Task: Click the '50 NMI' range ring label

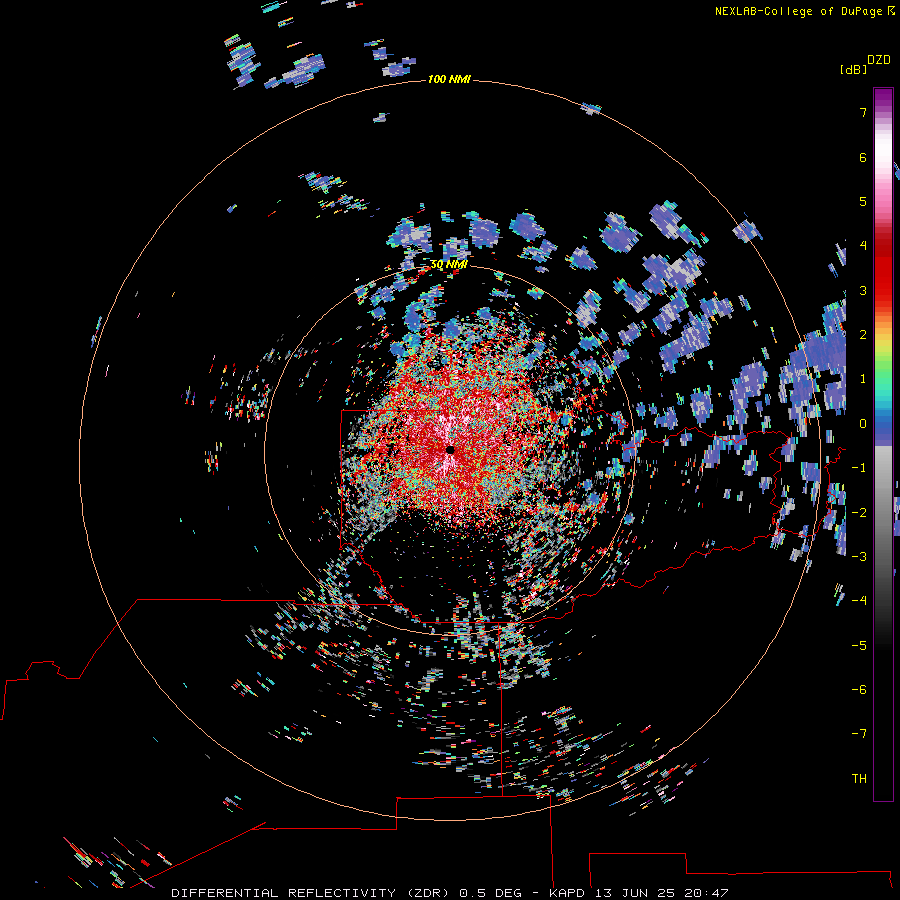Action: coord(449,265)
